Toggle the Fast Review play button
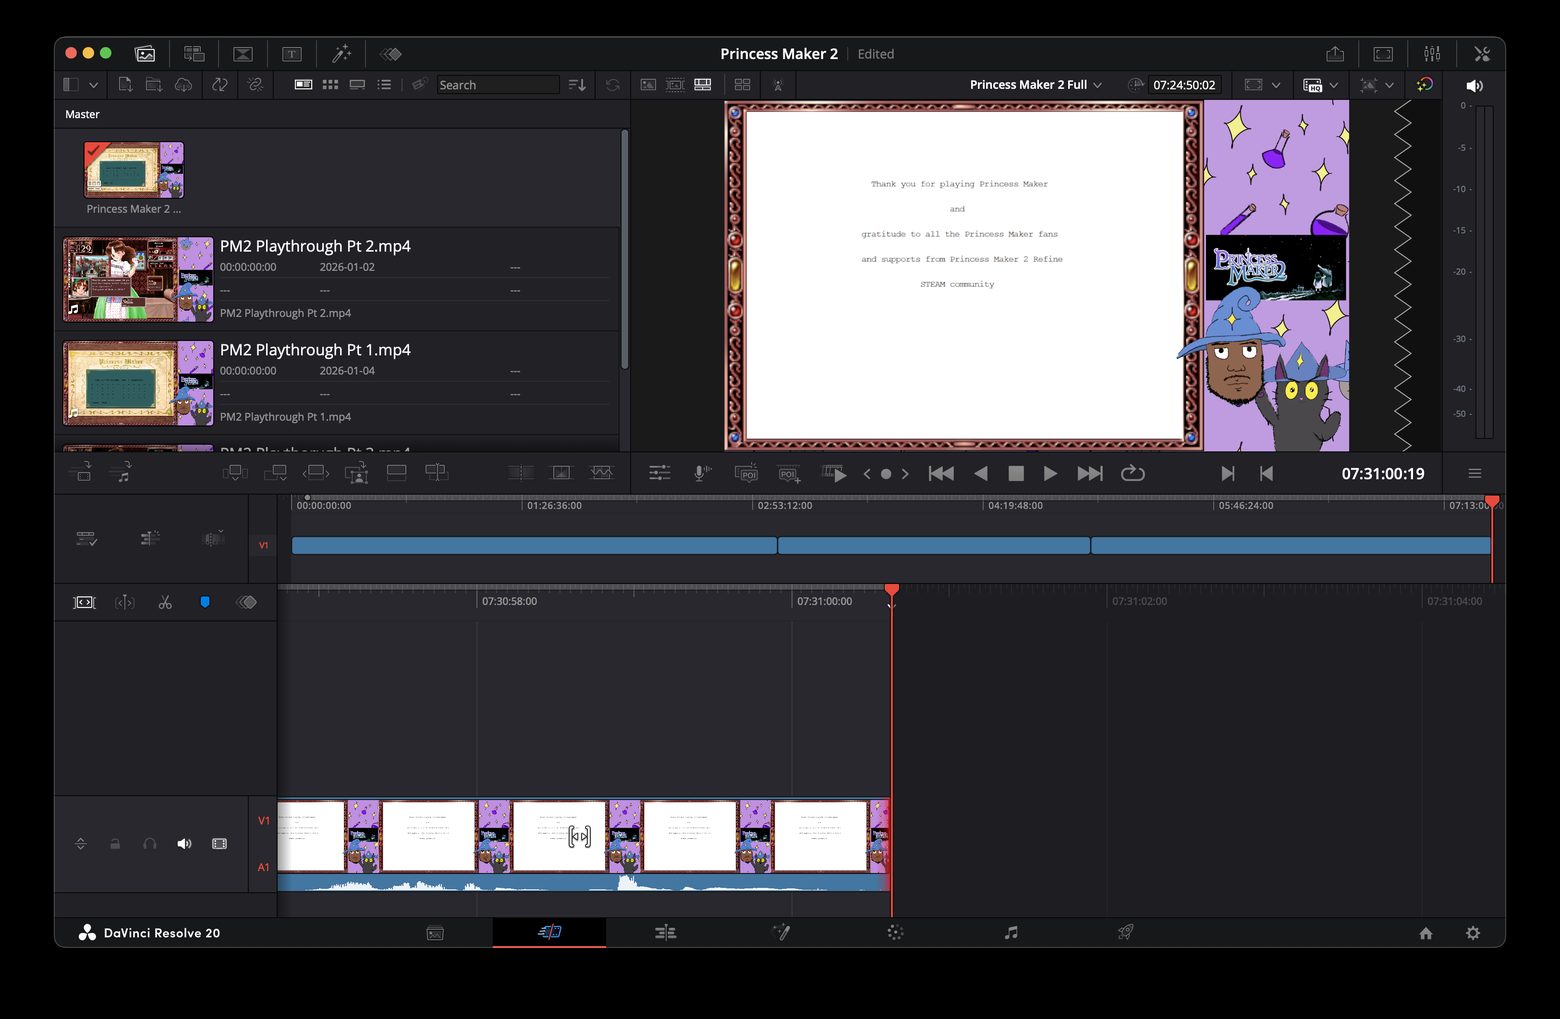The image size is (1560, 1019). 834,474
